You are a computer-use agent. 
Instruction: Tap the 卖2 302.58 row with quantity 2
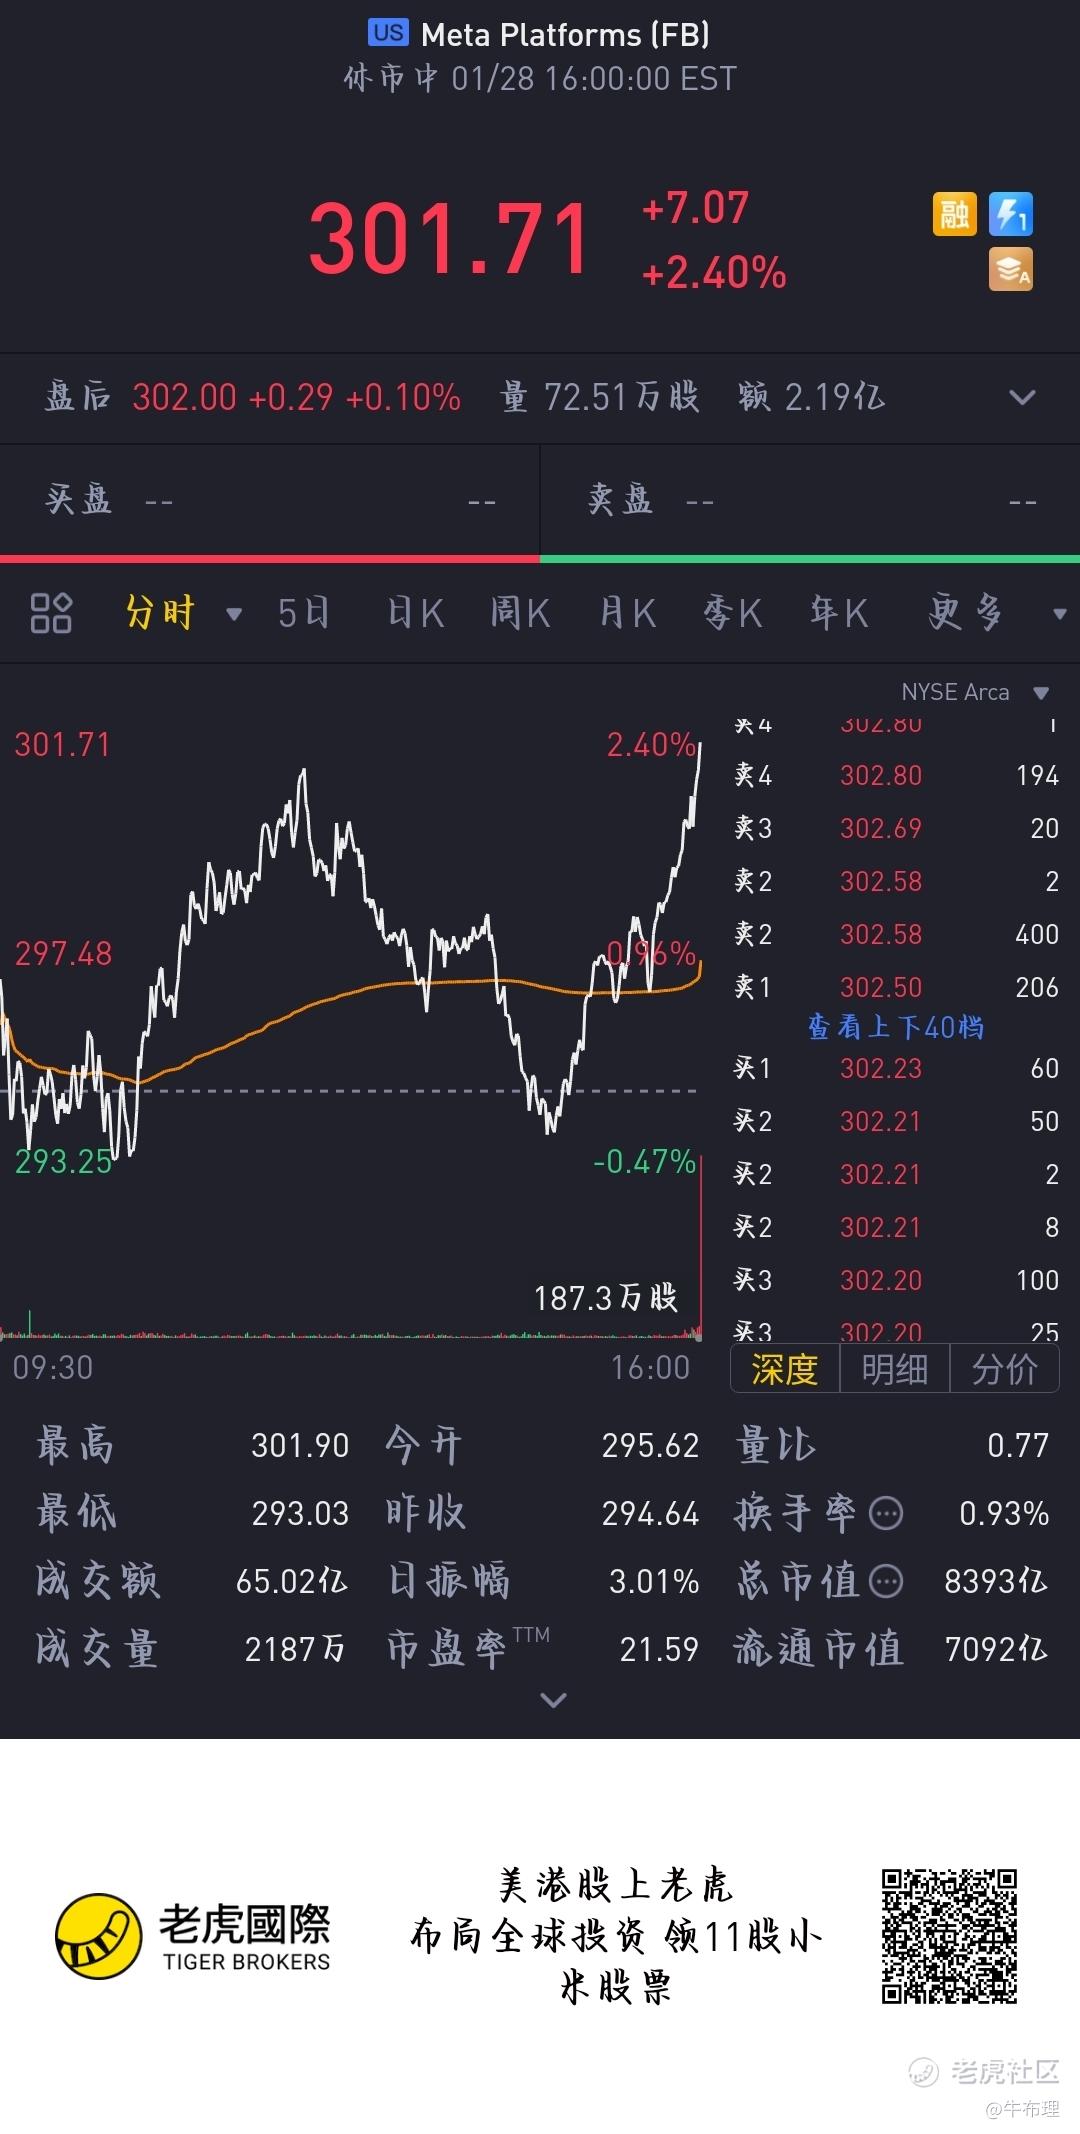896,881
